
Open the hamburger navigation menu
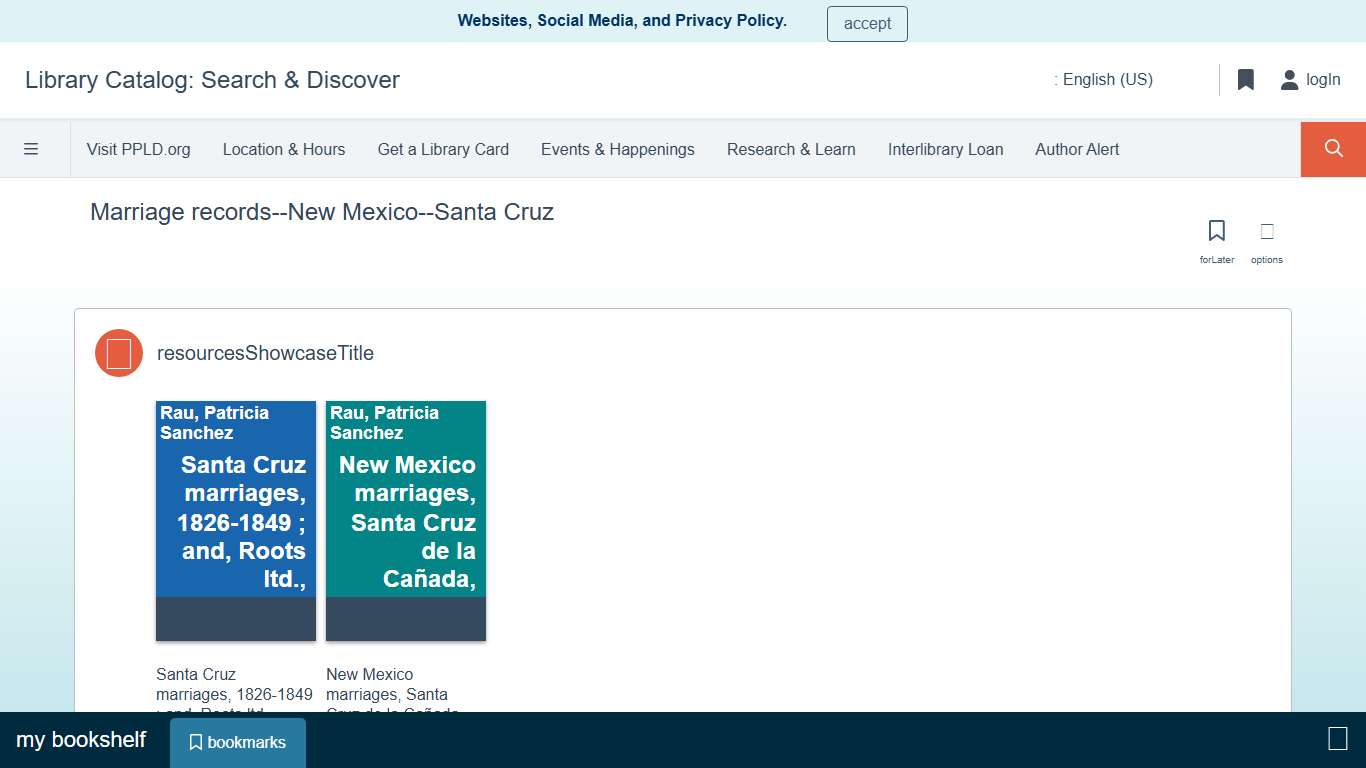point(32,148)
